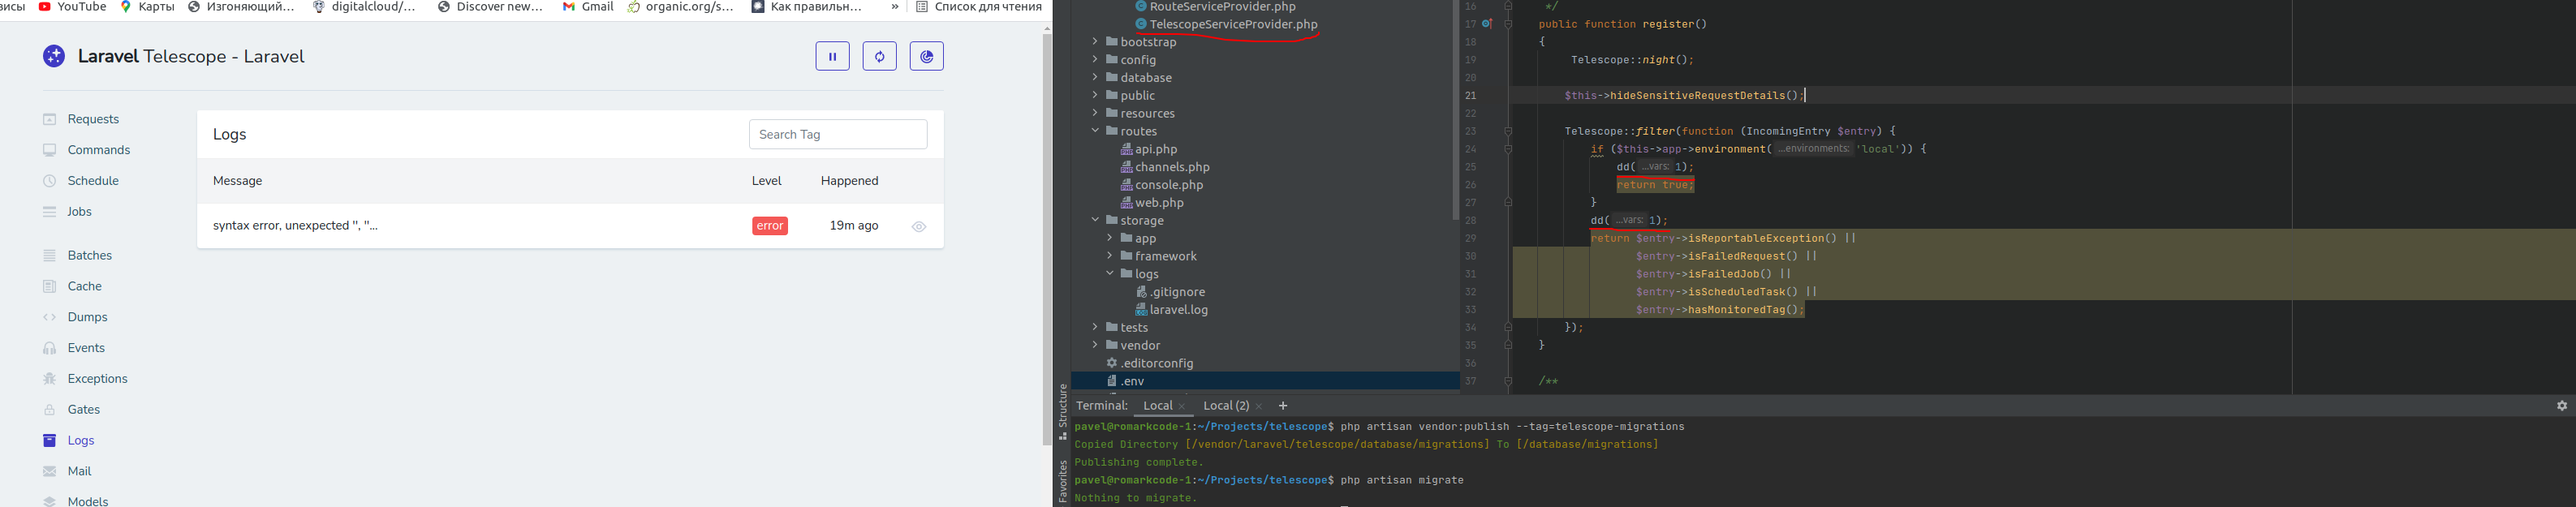Open Jobs in Telescope sidebar
This screenshot has height=507, width=2576.
[79, 212]
